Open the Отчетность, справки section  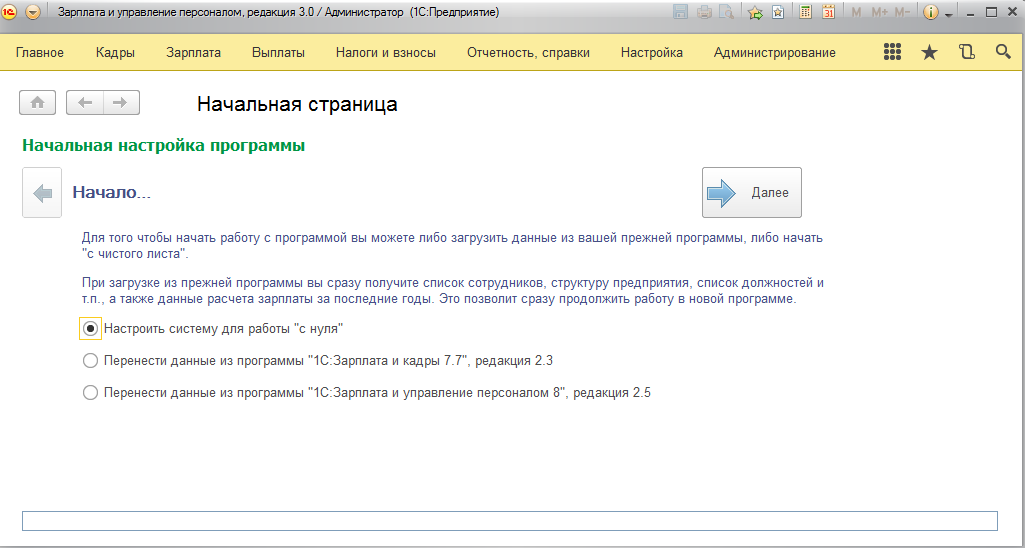coord(528,53)
